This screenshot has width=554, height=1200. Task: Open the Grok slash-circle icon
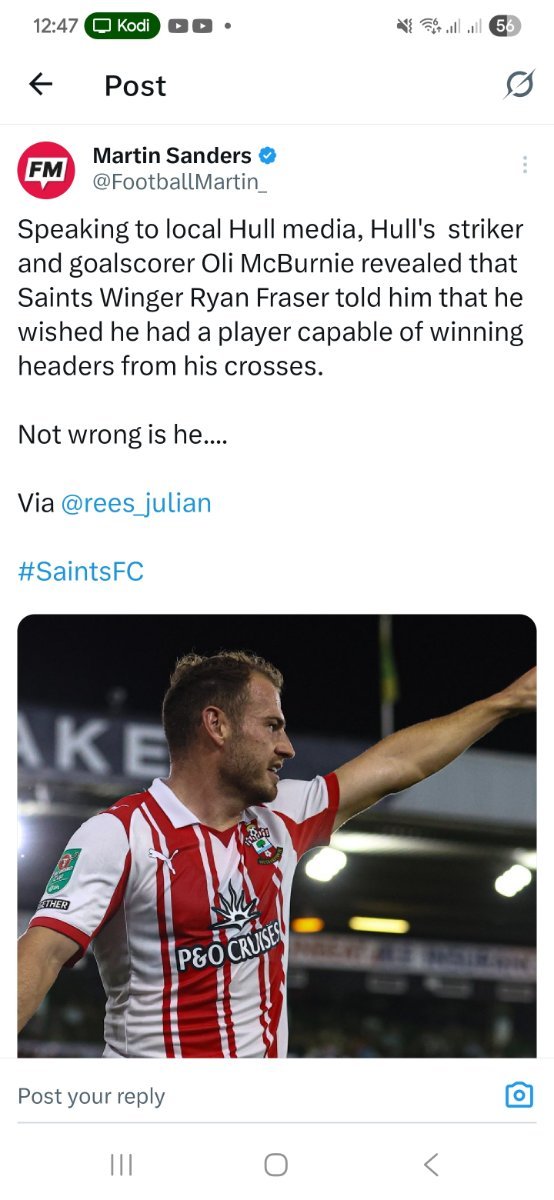(x=518, y=86)
